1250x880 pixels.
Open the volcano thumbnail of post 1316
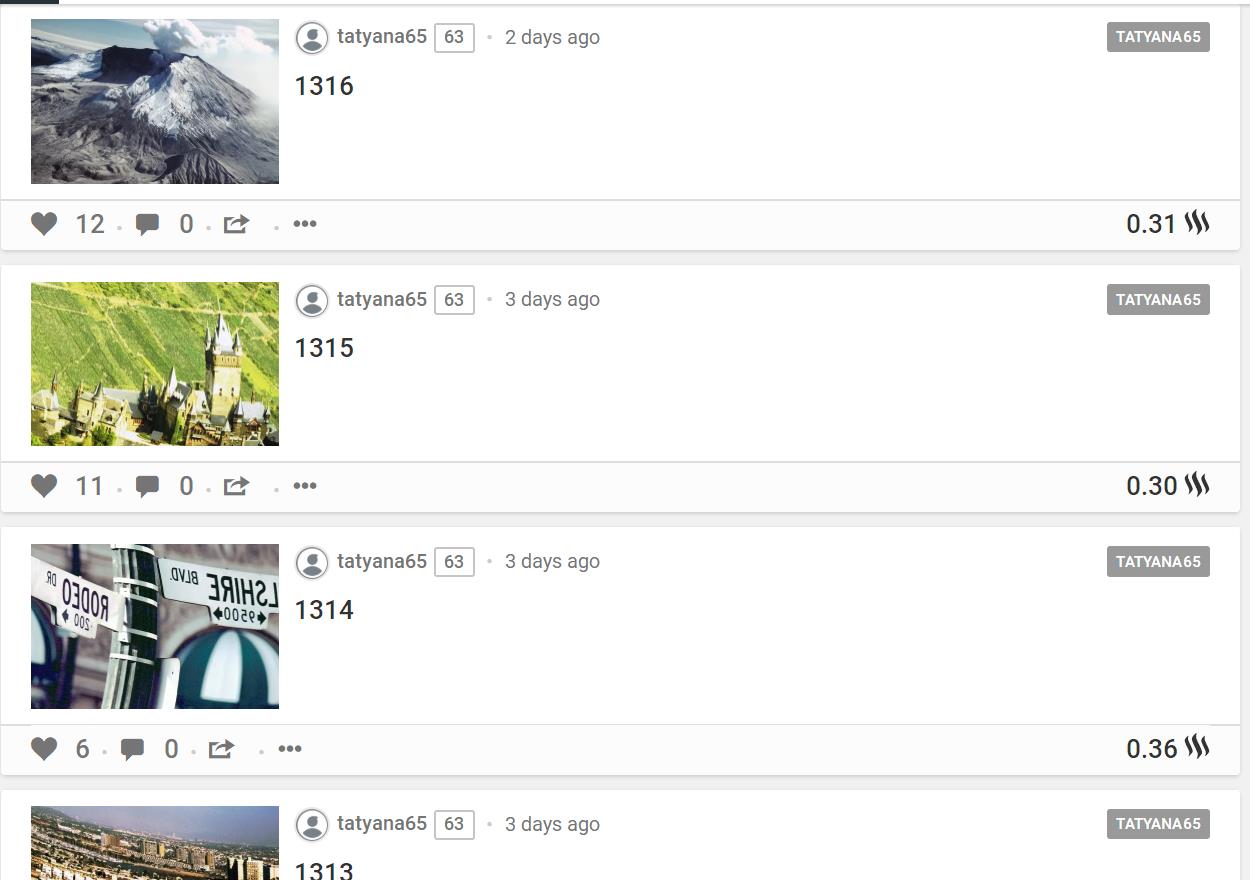(155, 101)
